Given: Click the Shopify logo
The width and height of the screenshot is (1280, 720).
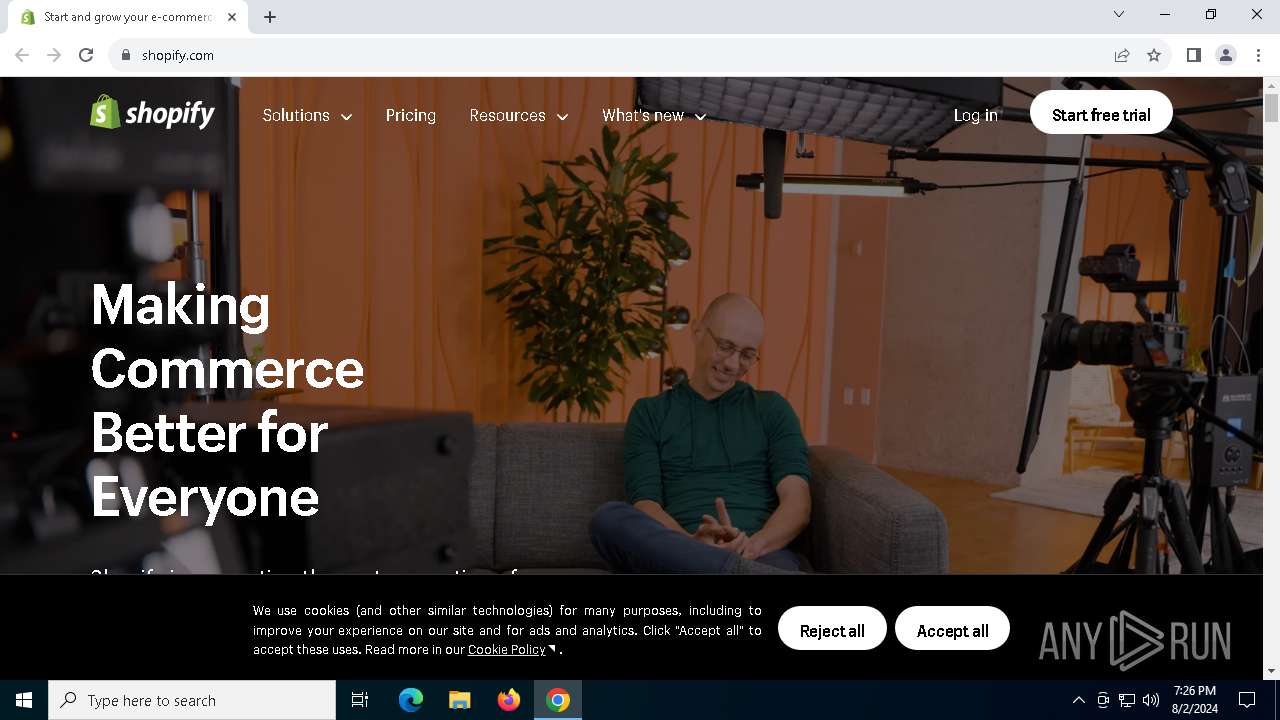Looking at the screenshot, I should [152, 114].
